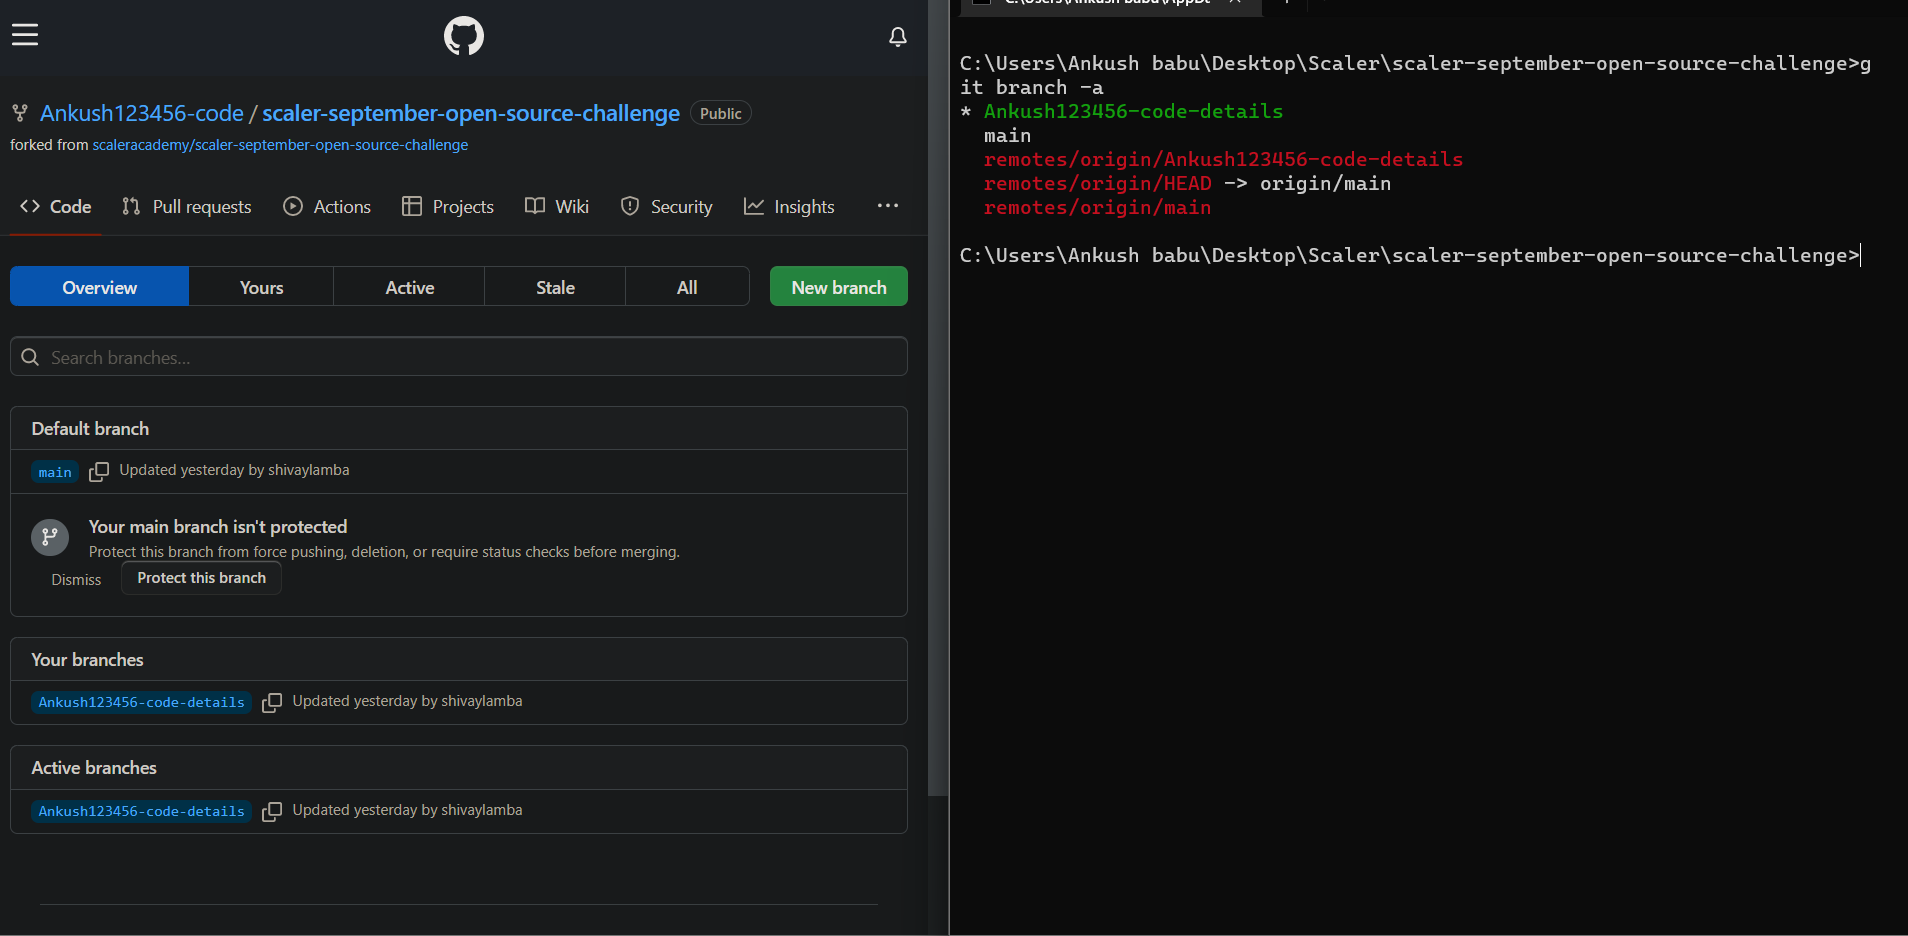Viewport: 1908px width, 936px height.
Task: Open the repository Wiki
Action: click(557, 206)
